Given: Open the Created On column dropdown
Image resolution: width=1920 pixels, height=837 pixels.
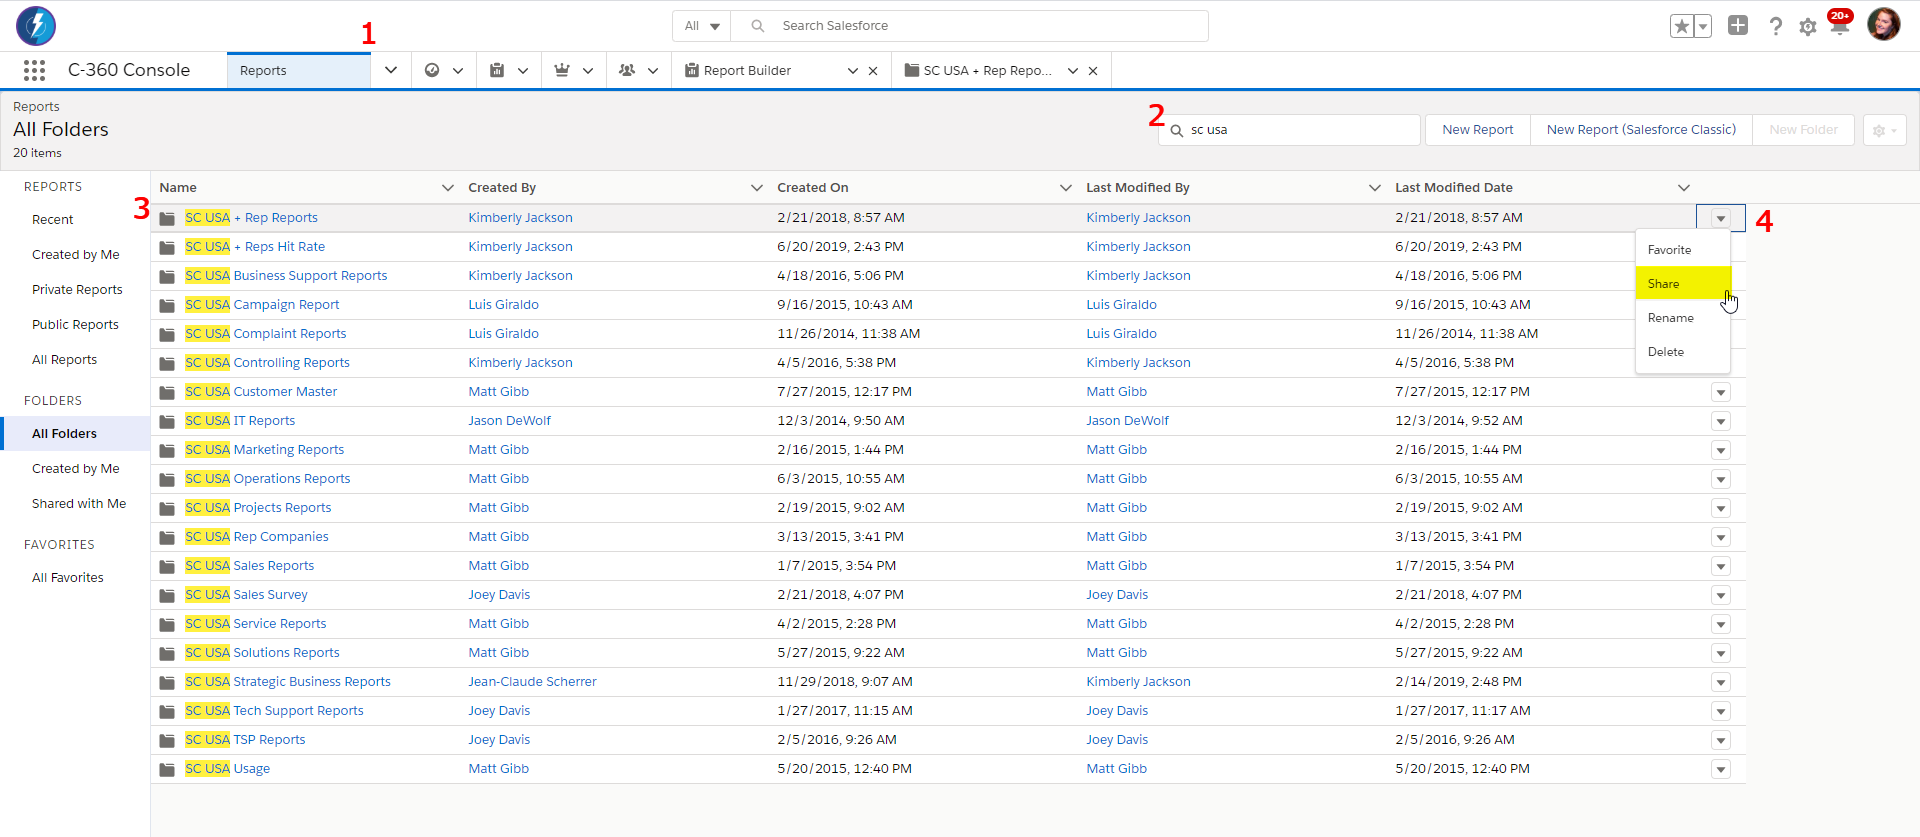Looking at the screenshot, I should click(1066, 188).
